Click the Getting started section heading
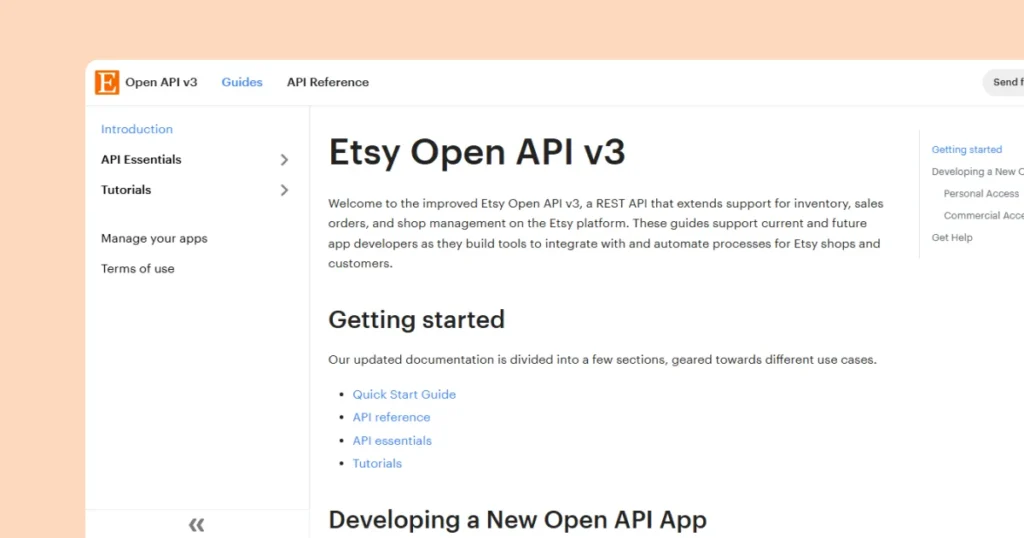 pos(417,320)
